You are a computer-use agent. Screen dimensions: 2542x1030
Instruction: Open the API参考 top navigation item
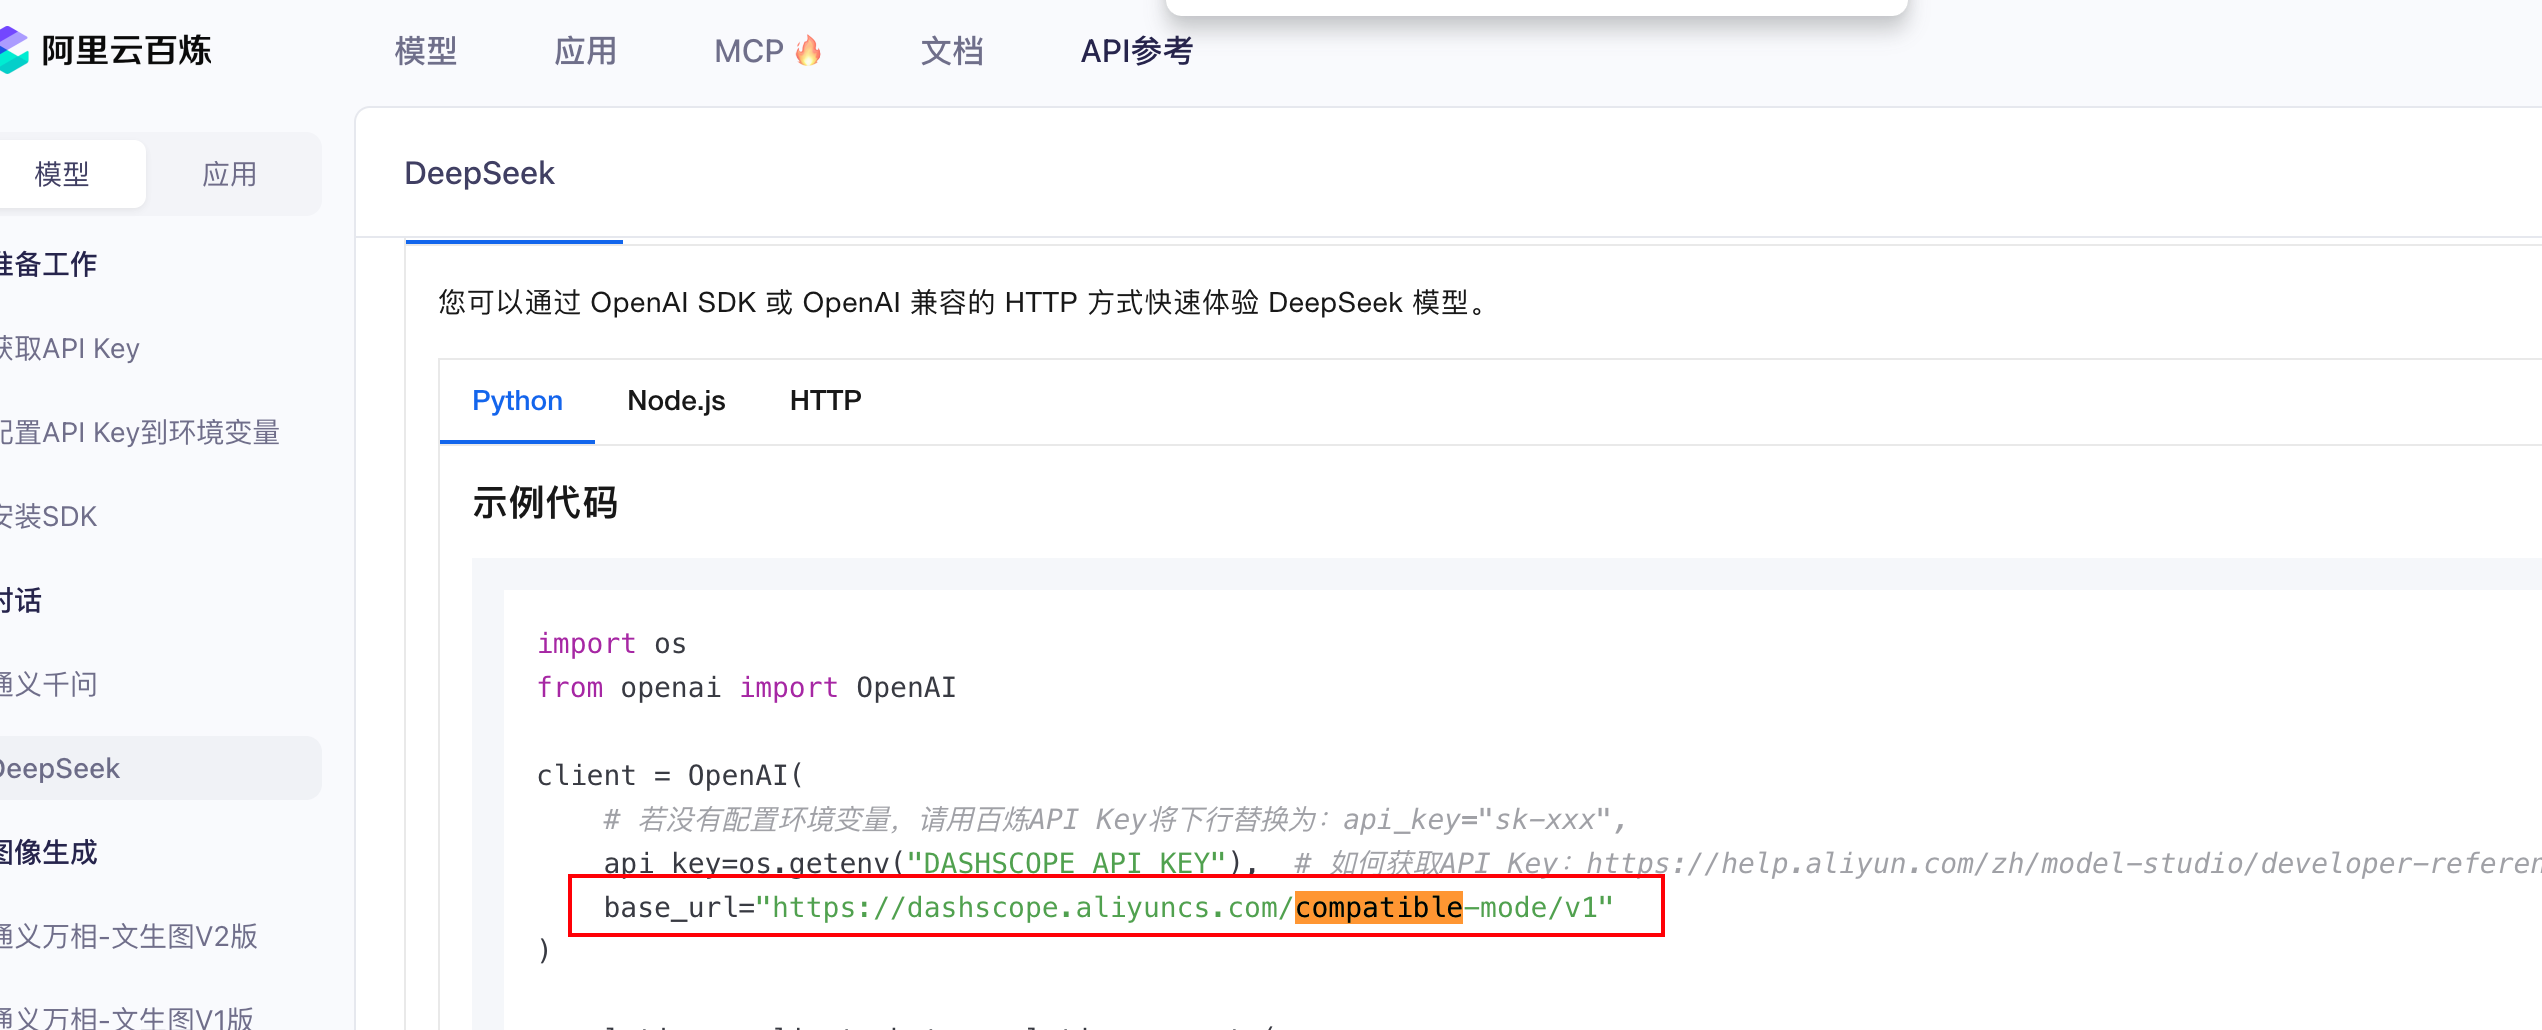point(1137,51)
